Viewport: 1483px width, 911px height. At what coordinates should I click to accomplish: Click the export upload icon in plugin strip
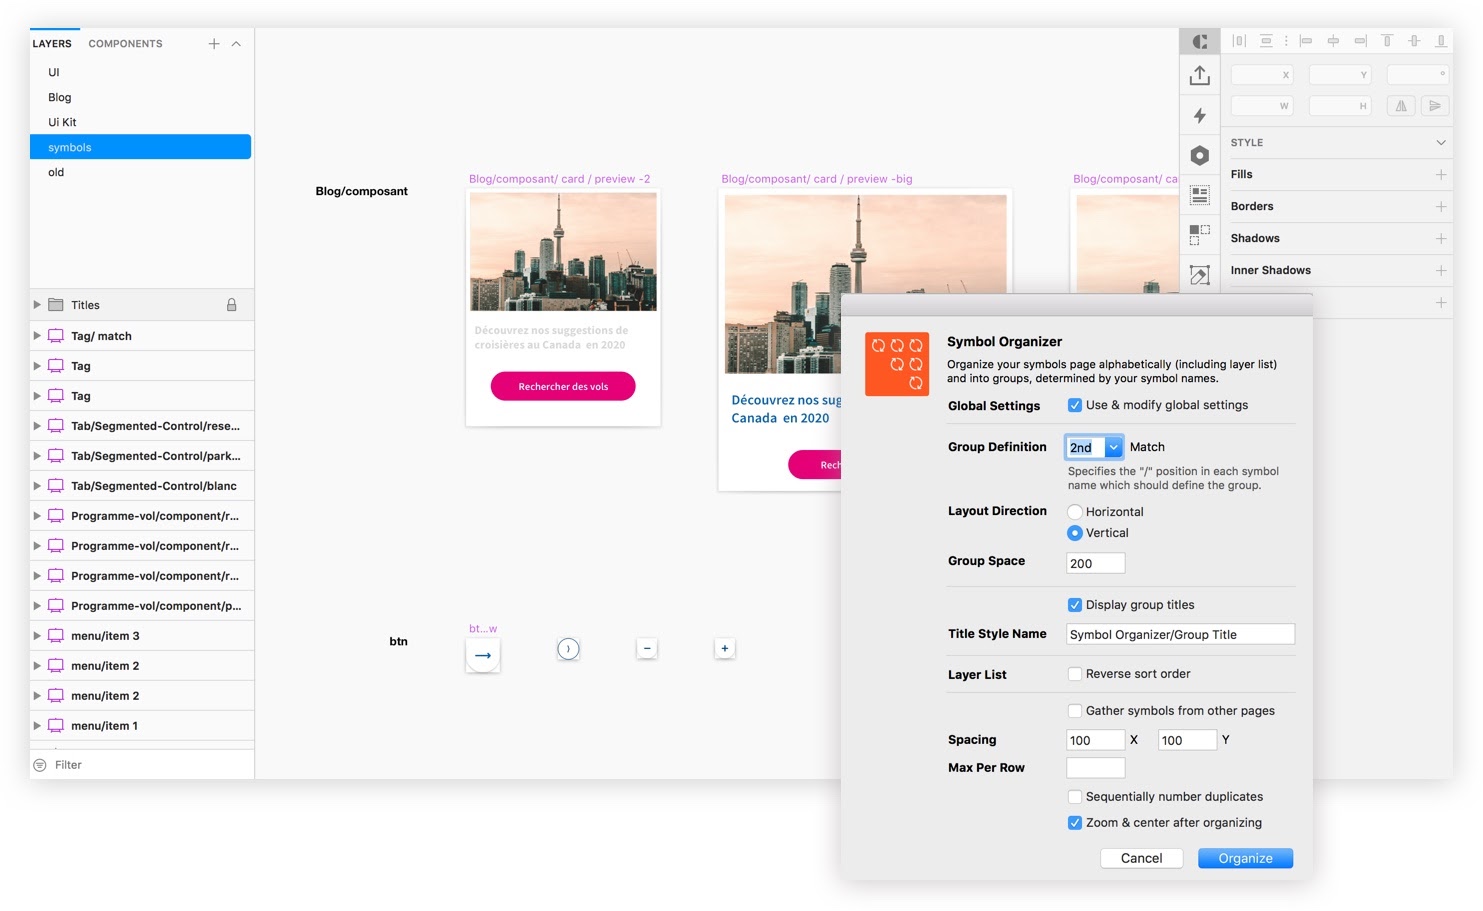[x=1199, y=76]
